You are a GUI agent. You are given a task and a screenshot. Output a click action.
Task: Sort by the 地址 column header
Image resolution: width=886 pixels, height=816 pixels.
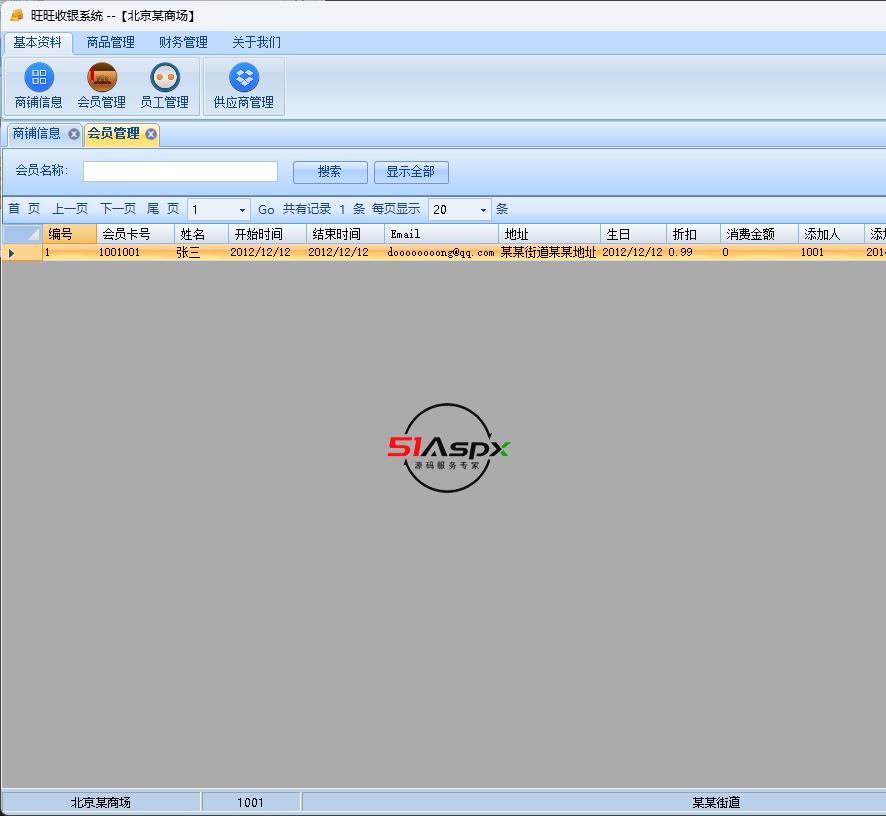pos(549,233)
